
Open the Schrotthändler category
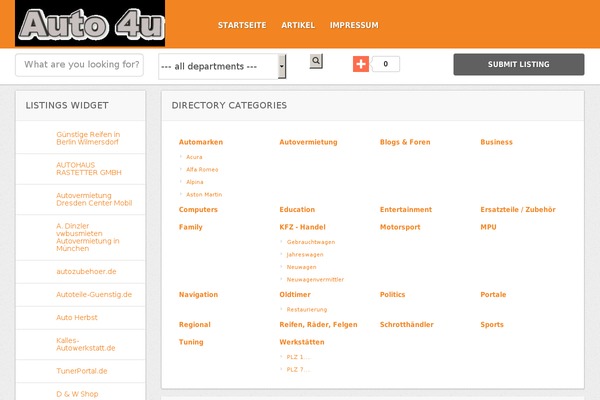pyautogui.click(x=406, y=325)
